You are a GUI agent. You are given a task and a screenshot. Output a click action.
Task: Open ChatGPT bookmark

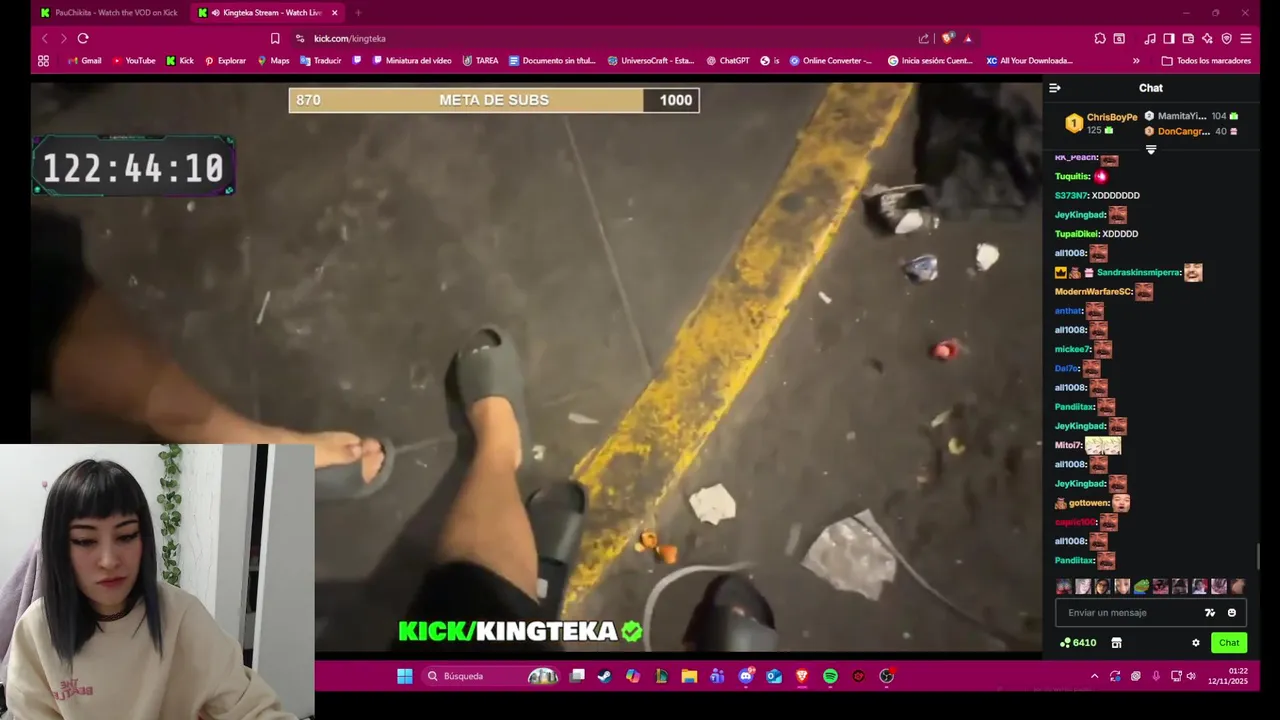[727, 60]
